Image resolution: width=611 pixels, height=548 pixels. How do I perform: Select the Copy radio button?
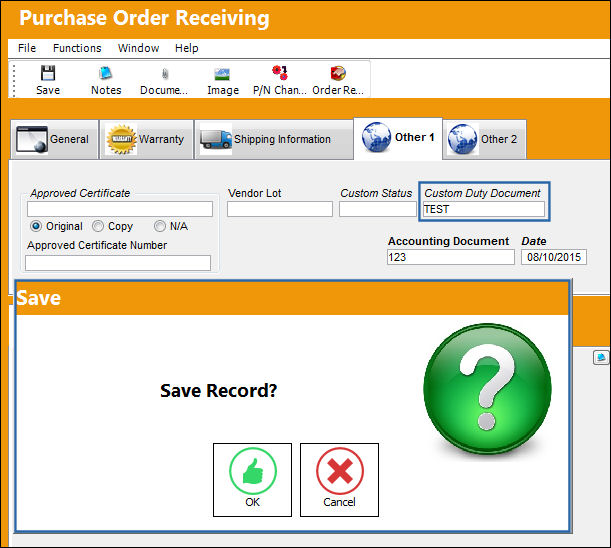point(98,226)
